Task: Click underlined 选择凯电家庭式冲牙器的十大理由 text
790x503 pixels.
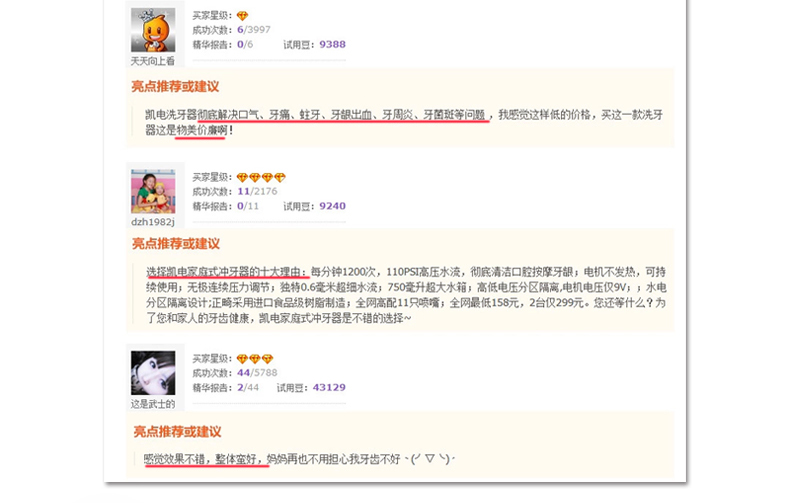Action: tap(227, 272)
